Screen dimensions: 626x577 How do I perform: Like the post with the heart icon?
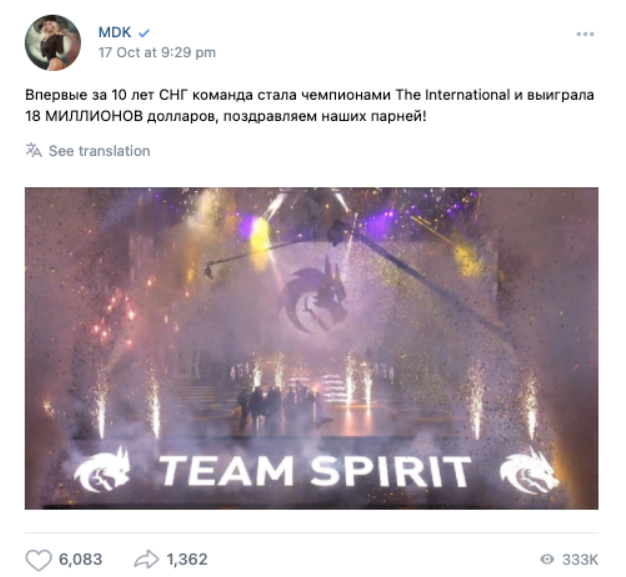(38, 559)
